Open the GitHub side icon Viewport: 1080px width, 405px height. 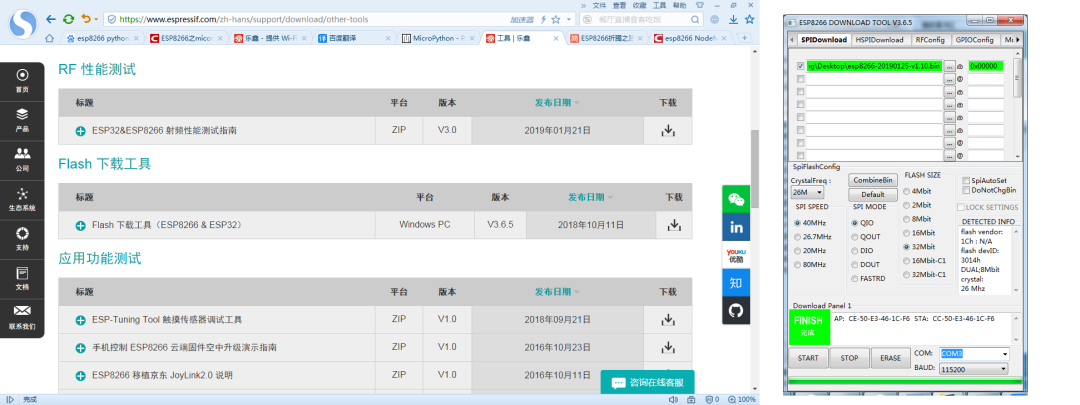click(x=736, y=311)
